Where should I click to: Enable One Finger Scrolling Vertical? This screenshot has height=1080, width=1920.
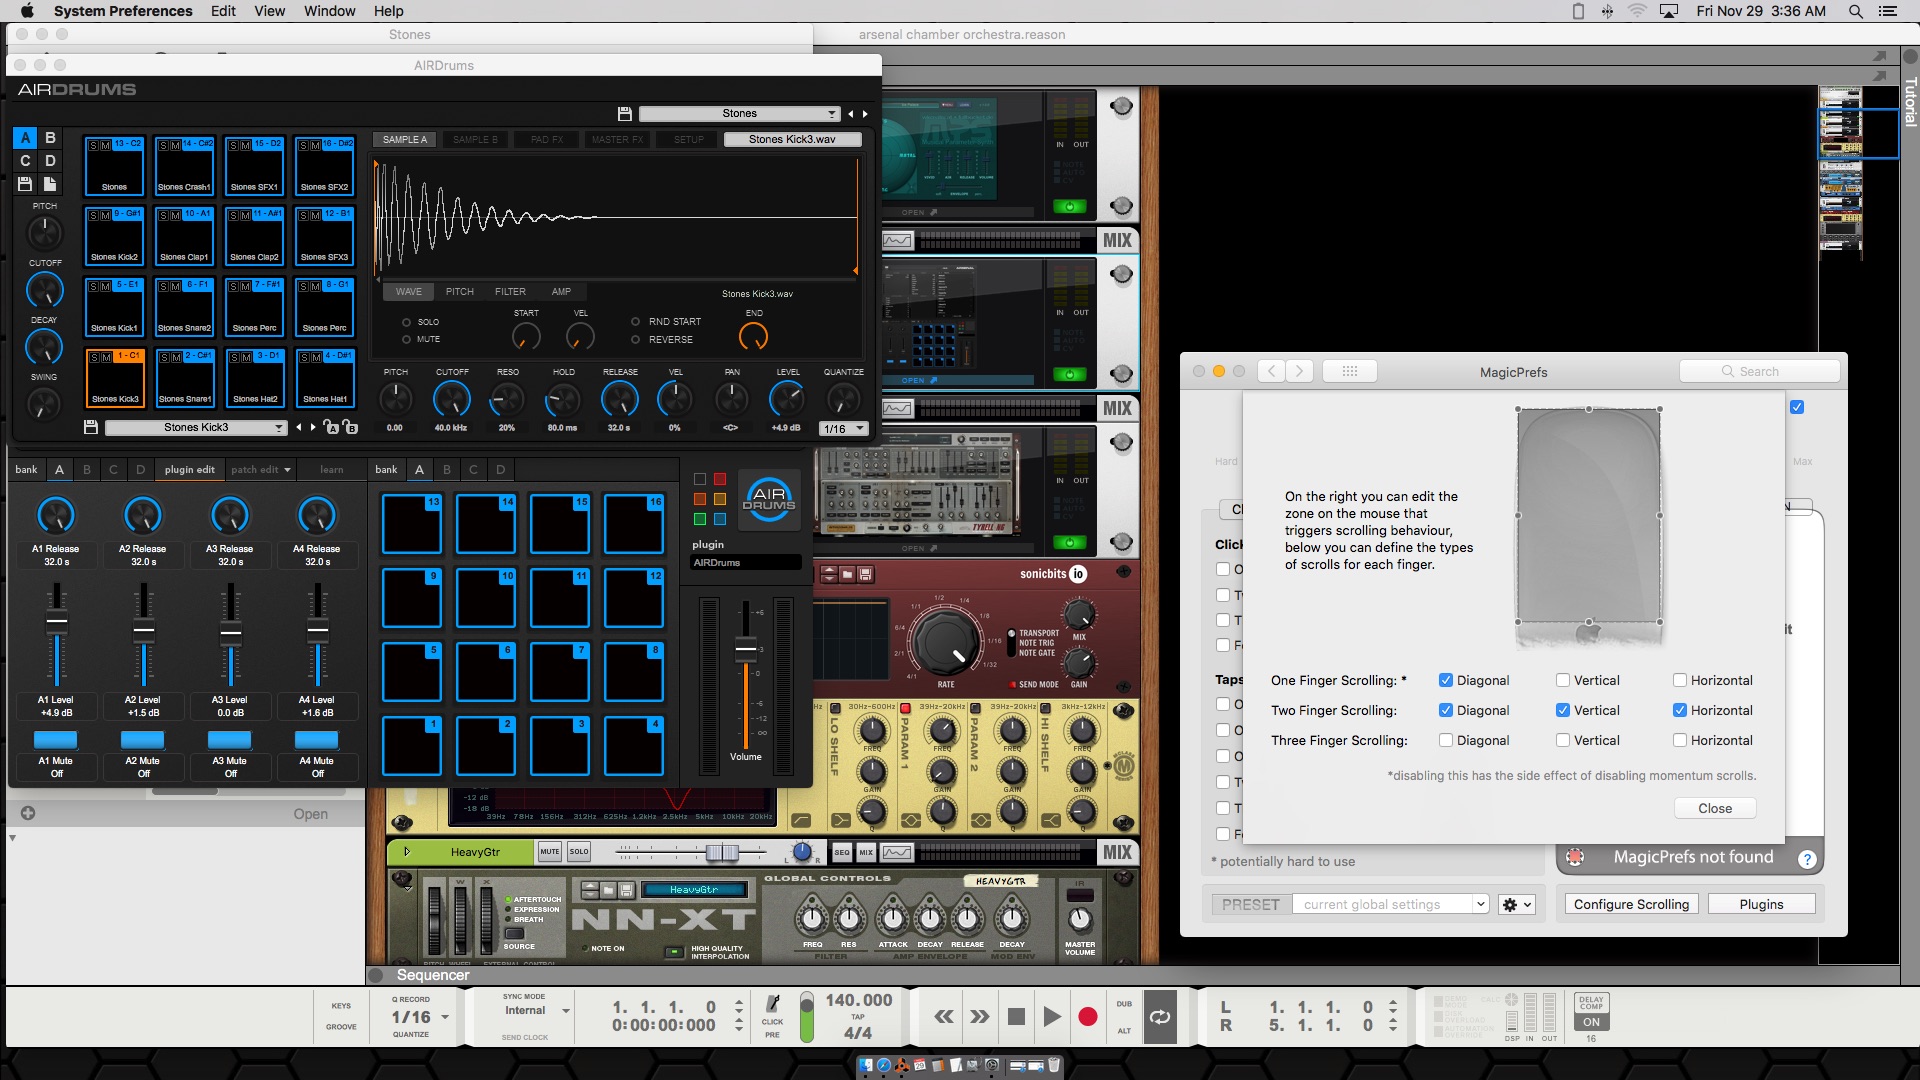(1563, 680)
